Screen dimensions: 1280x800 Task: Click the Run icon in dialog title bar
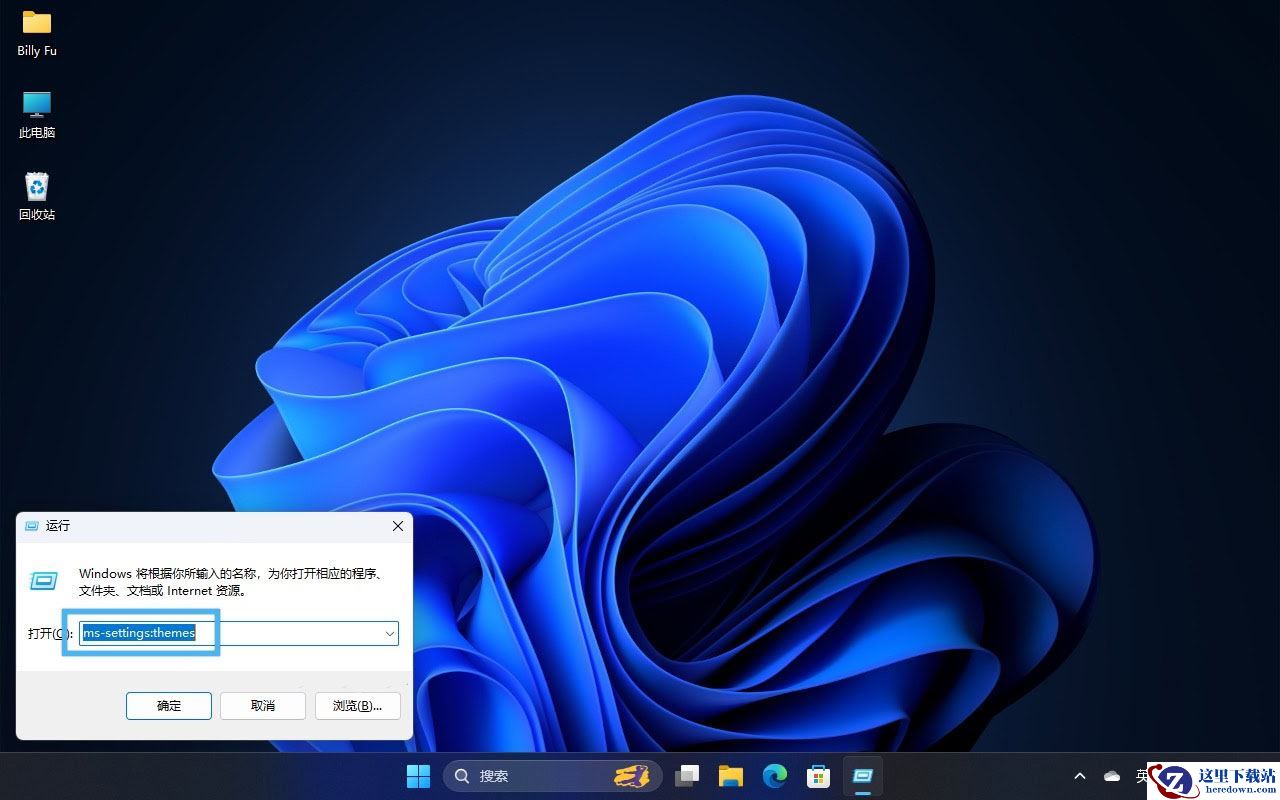point(31,526)
